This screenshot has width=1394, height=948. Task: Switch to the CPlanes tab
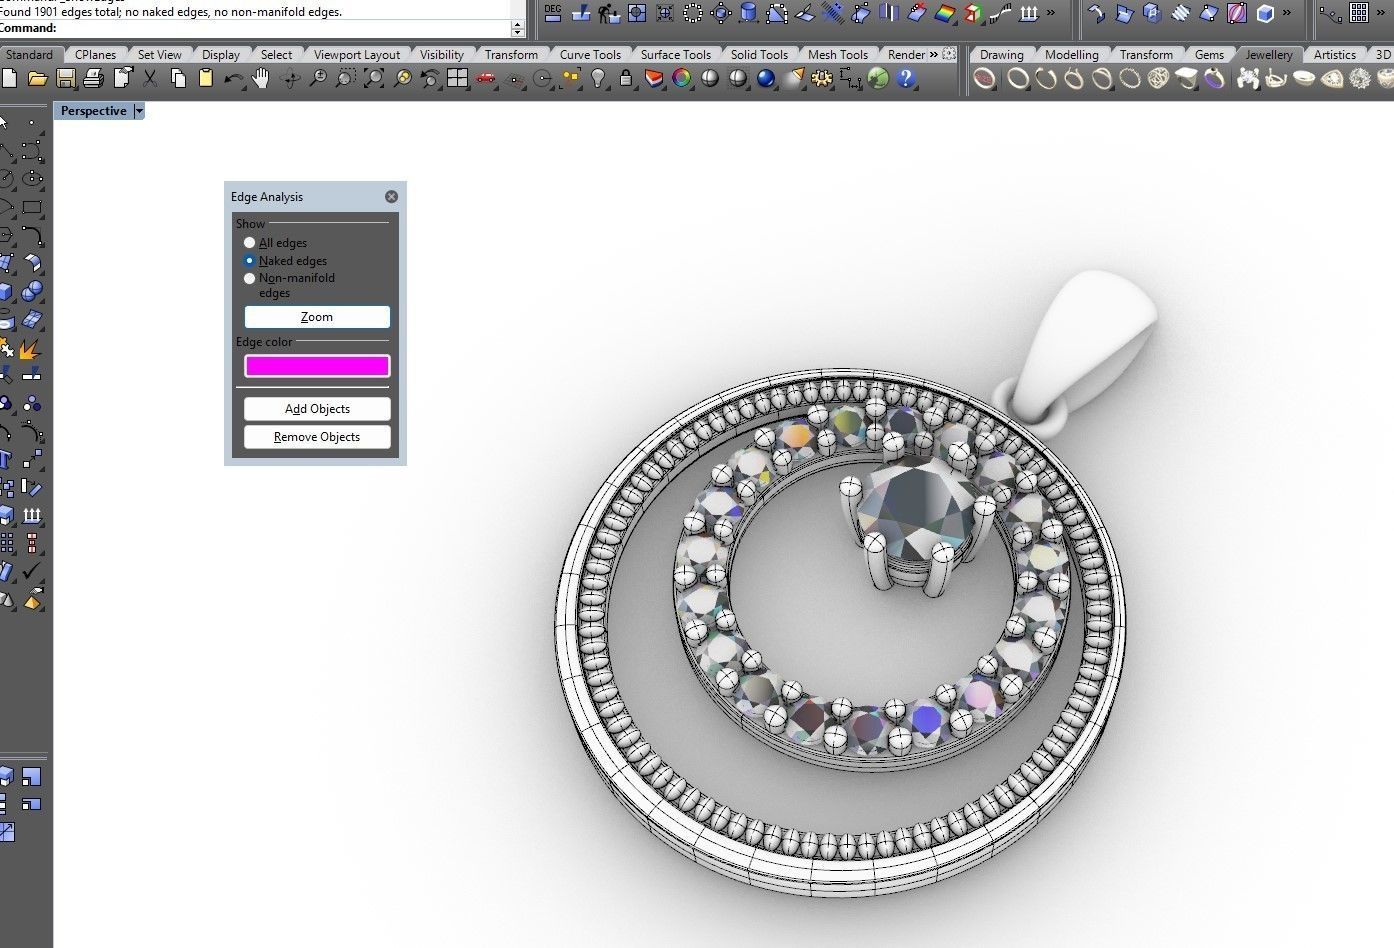pos(96,55)
